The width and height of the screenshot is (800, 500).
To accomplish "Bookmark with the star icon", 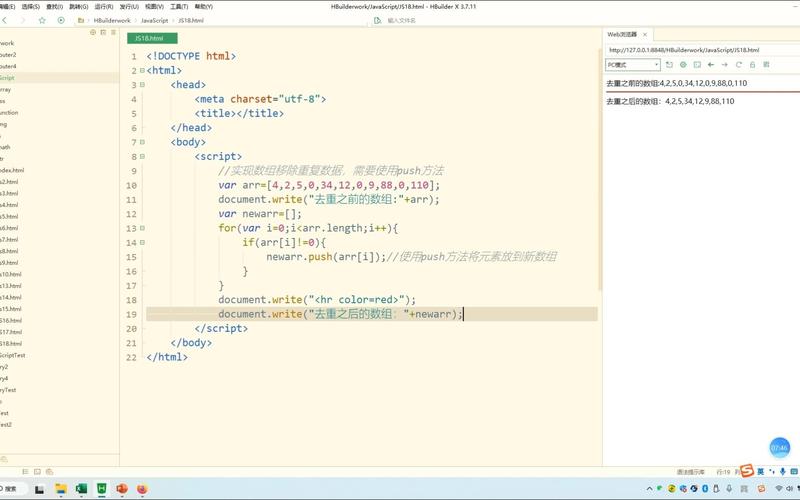I will click(x=42, y=20).
